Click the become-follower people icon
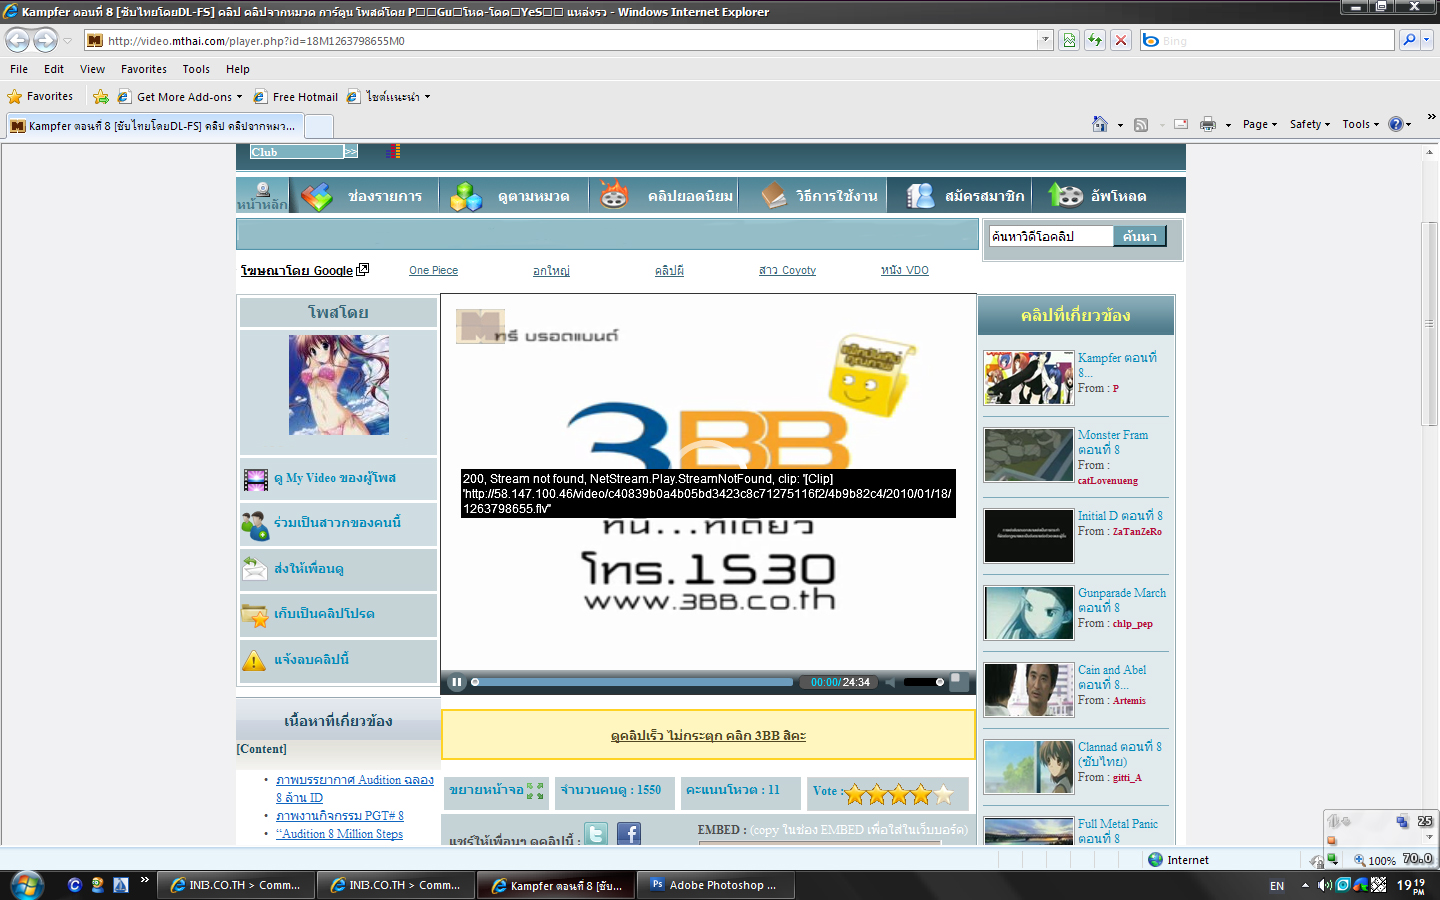Image resolution: width=1440 pixels, height=900 pixels. (255, 525)
